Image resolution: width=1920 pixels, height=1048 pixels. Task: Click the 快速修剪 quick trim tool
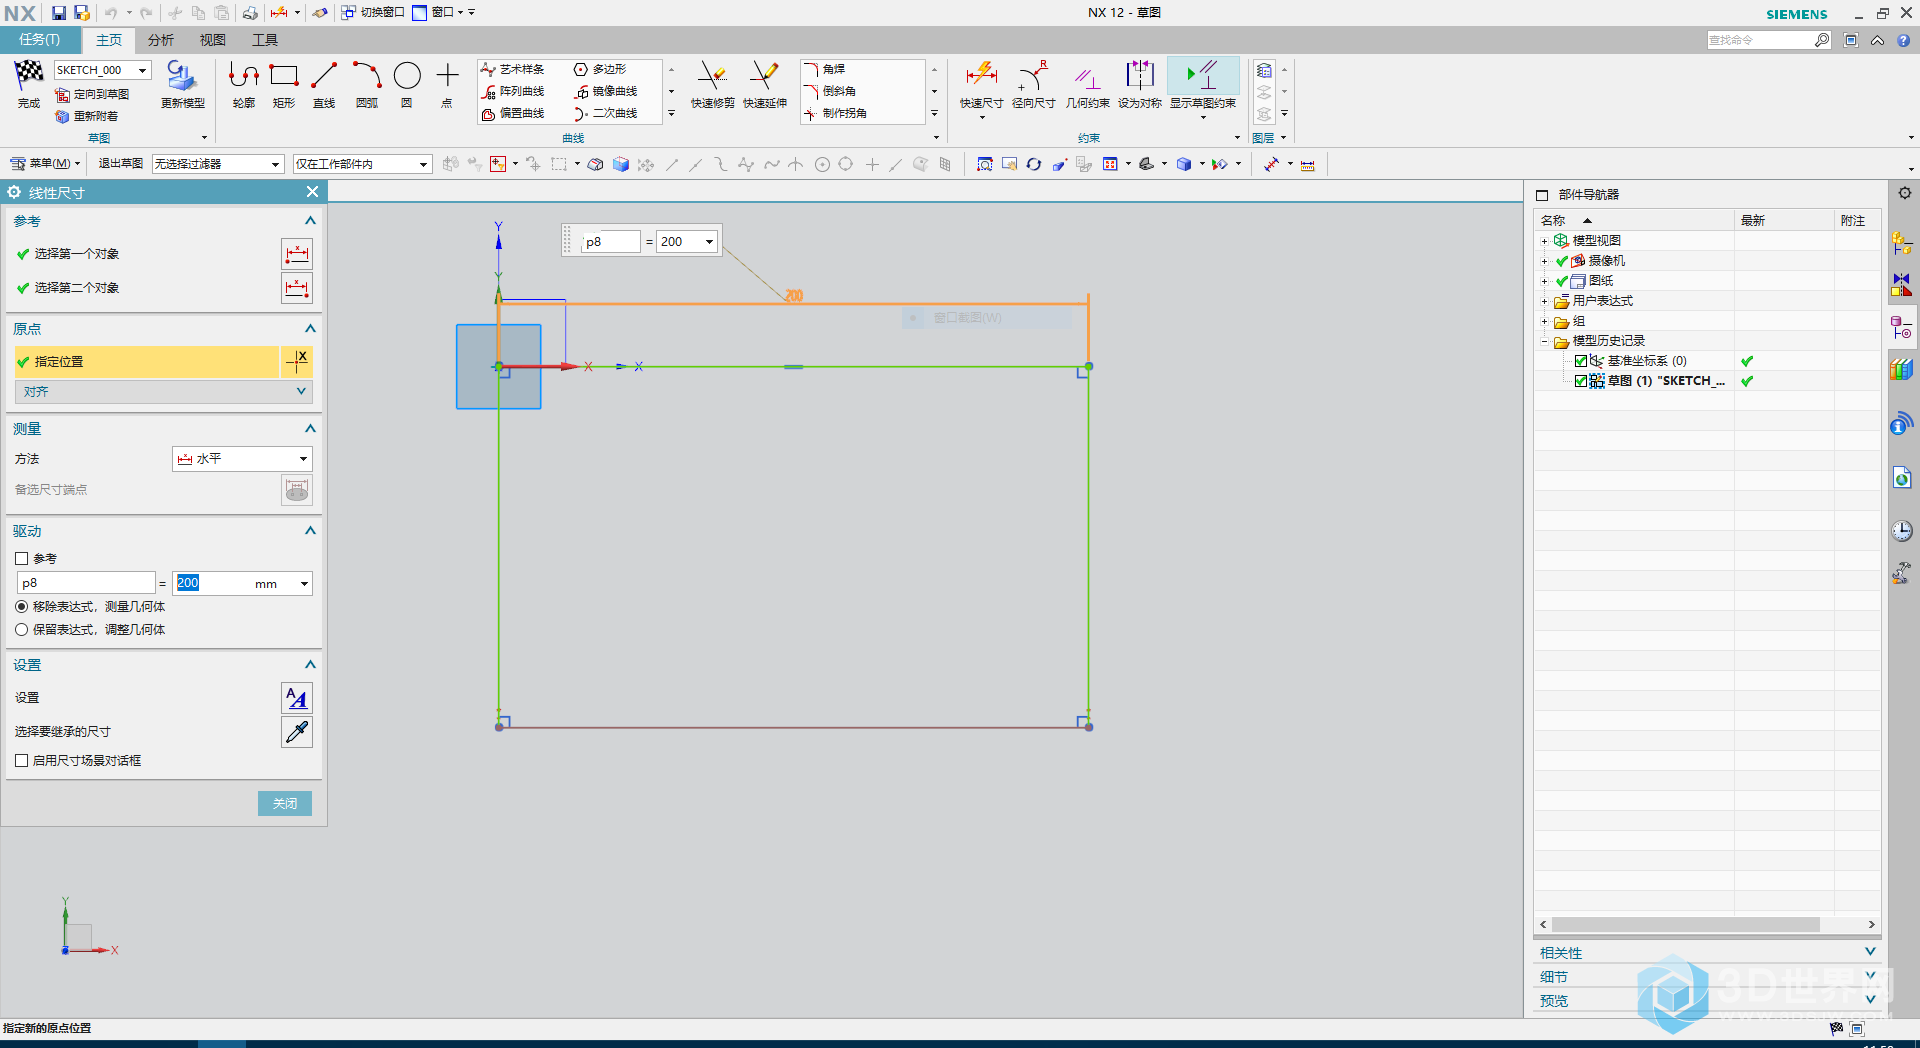tap(712, 76)
